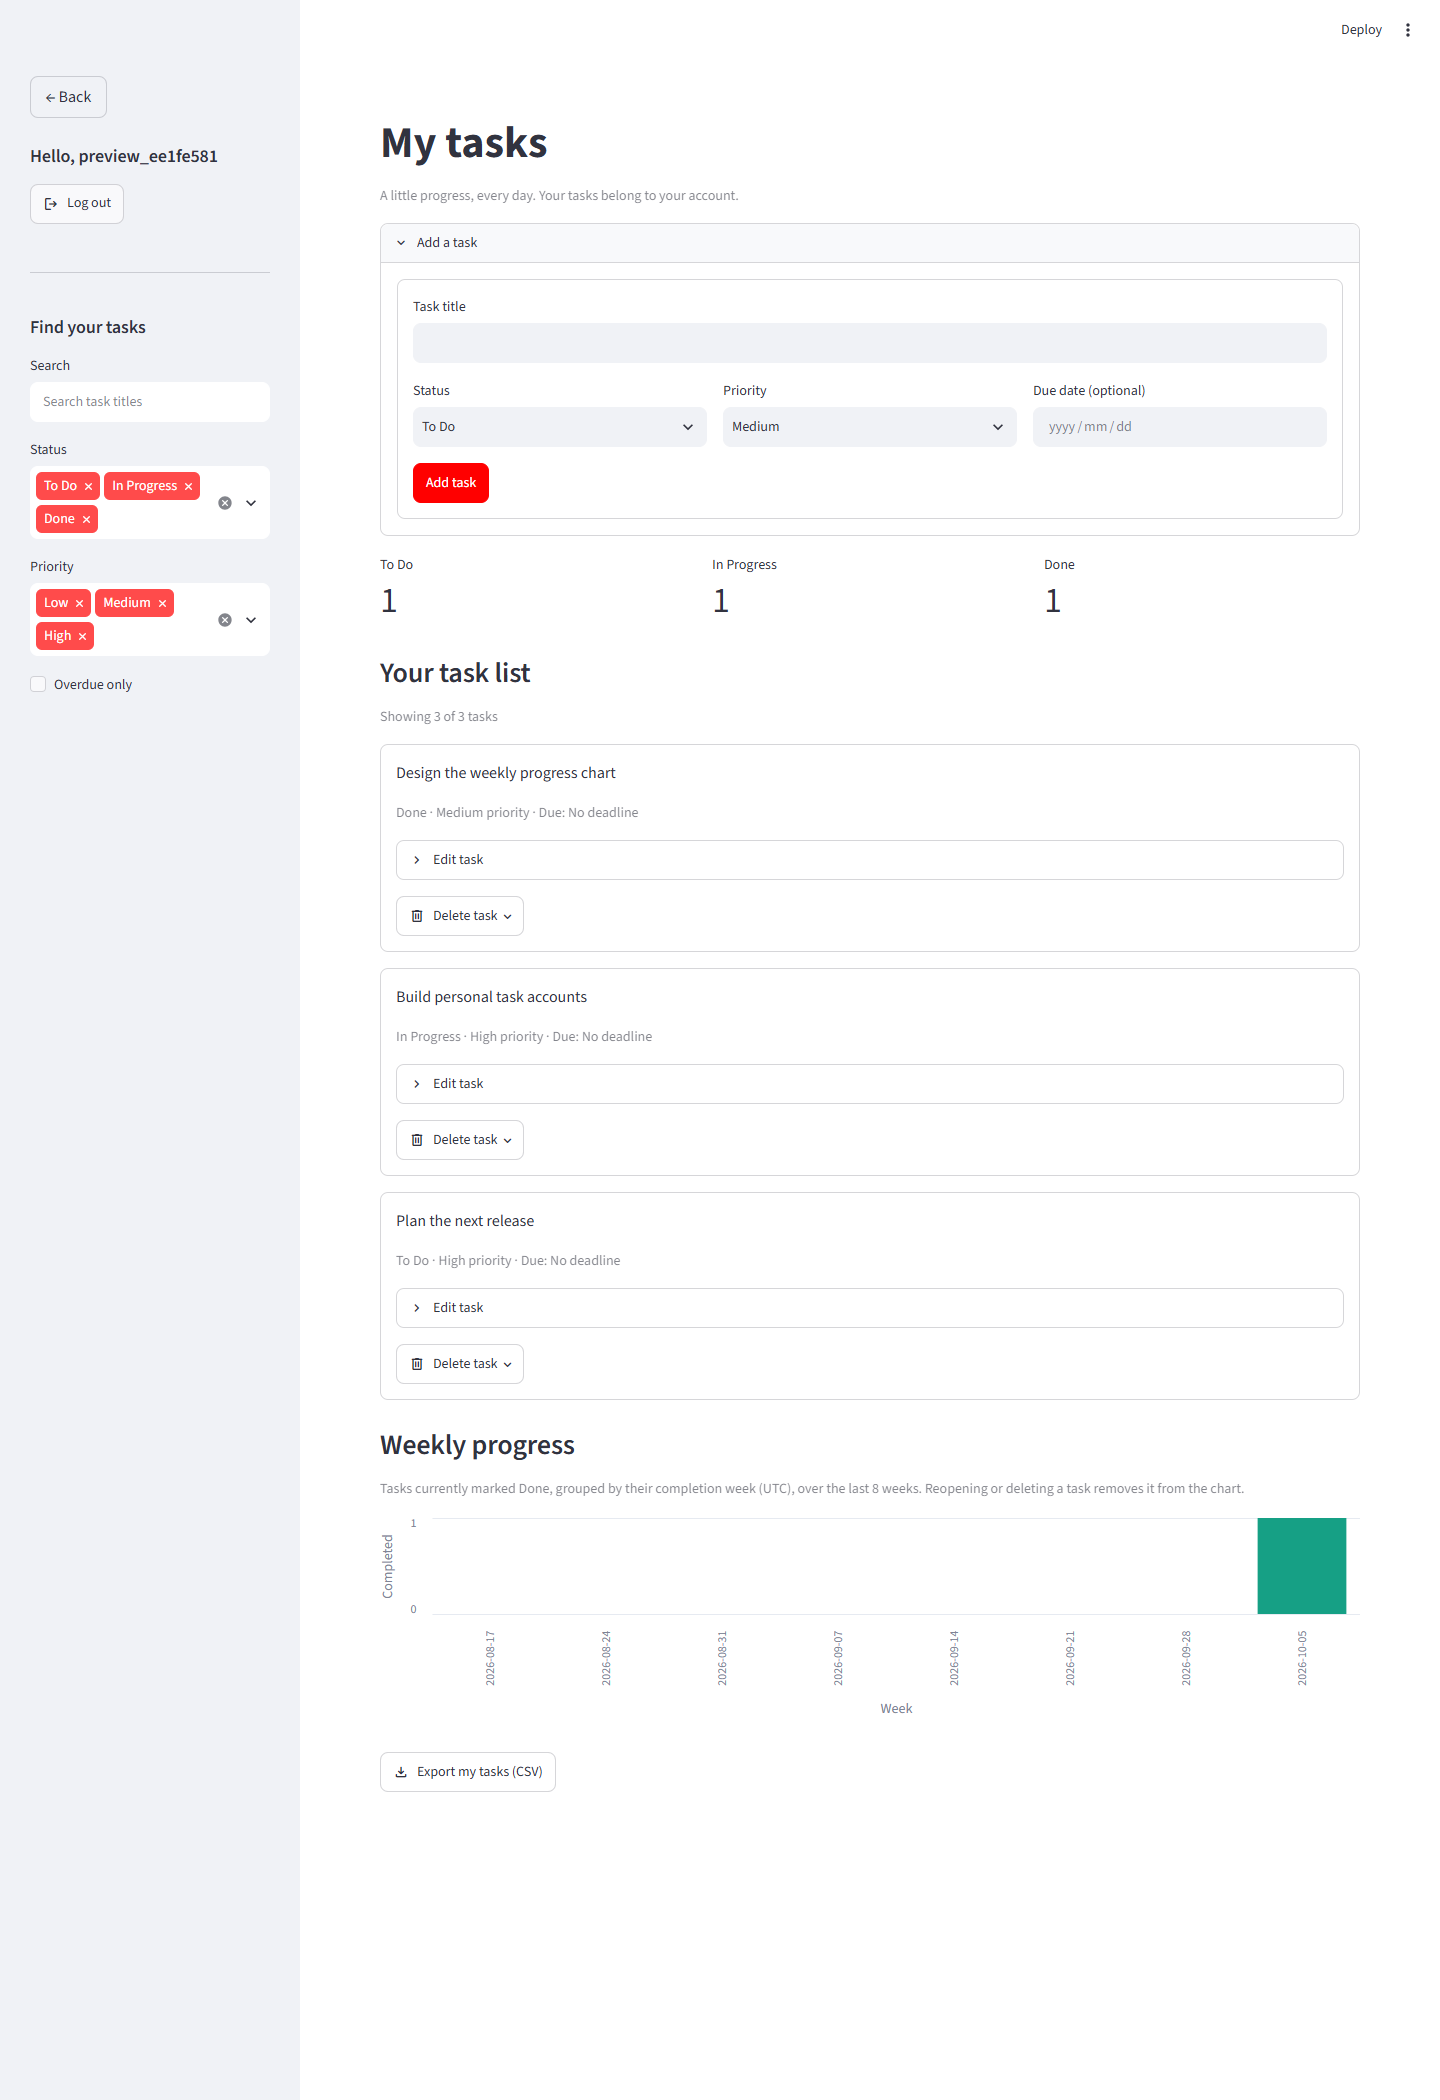The image size is (1440, 2100).
Task: Go back using the Back button
Action: (x=68, y=97)
